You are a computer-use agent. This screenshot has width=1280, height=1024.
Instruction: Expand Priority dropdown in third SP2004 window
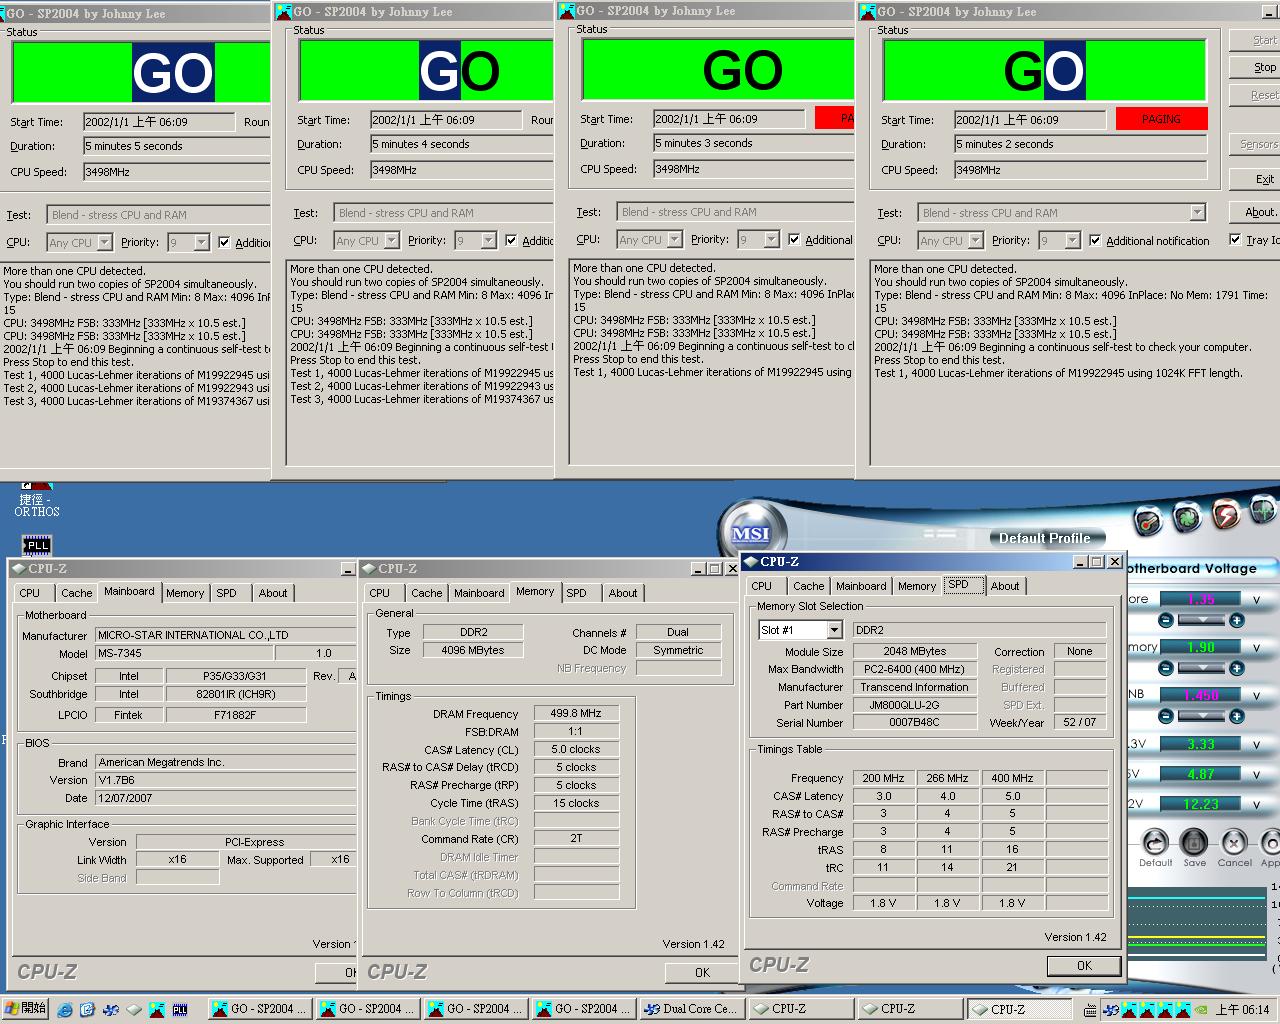(x=771, y=239)
